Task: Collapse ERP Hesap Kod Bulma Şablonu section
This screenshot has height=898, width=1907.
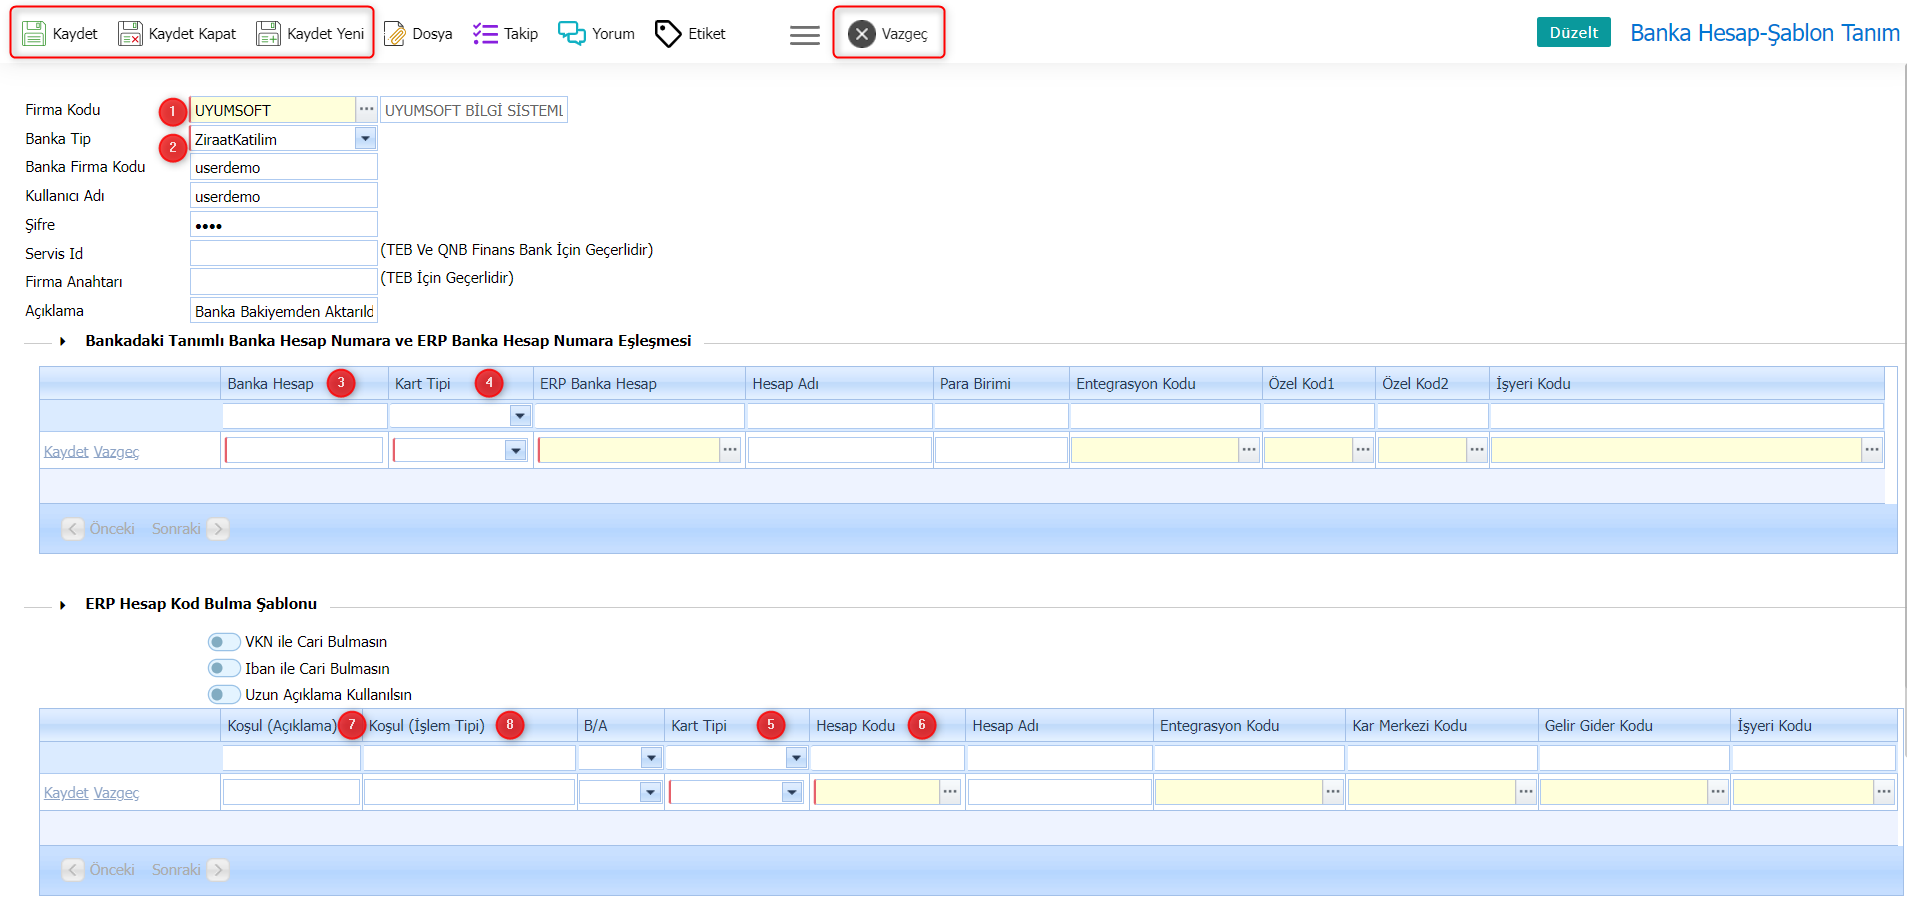Action: pos(63,604)
